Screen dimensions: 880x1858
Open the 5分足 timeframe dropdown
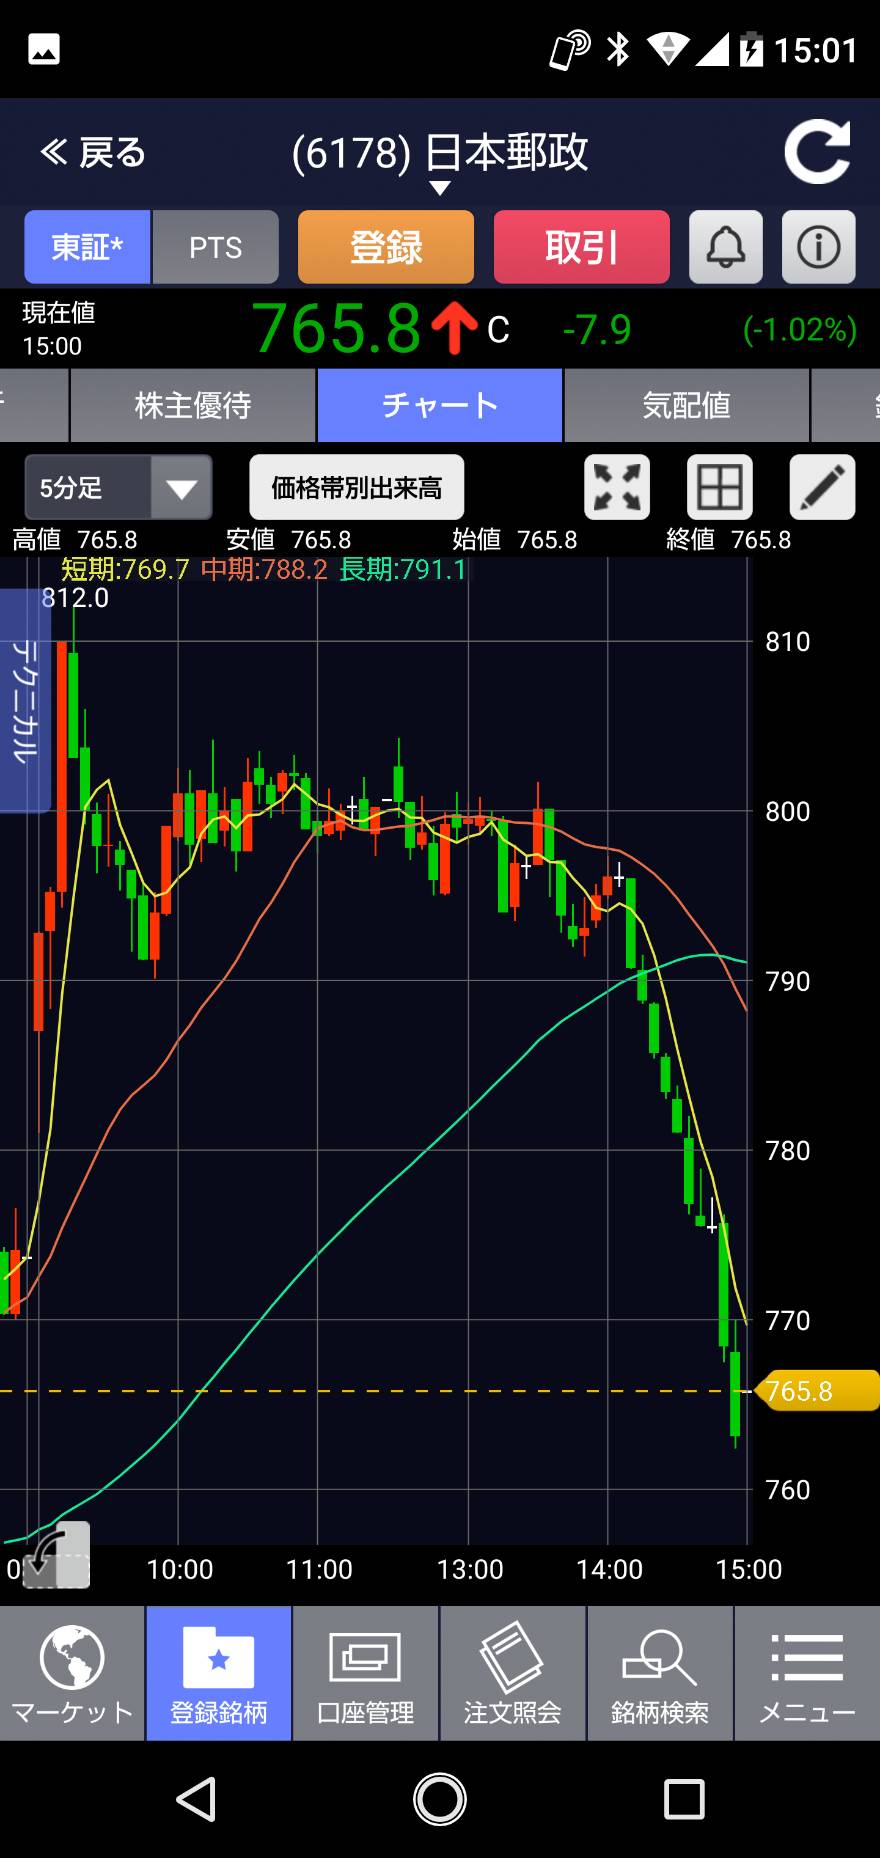click(118, 487)
